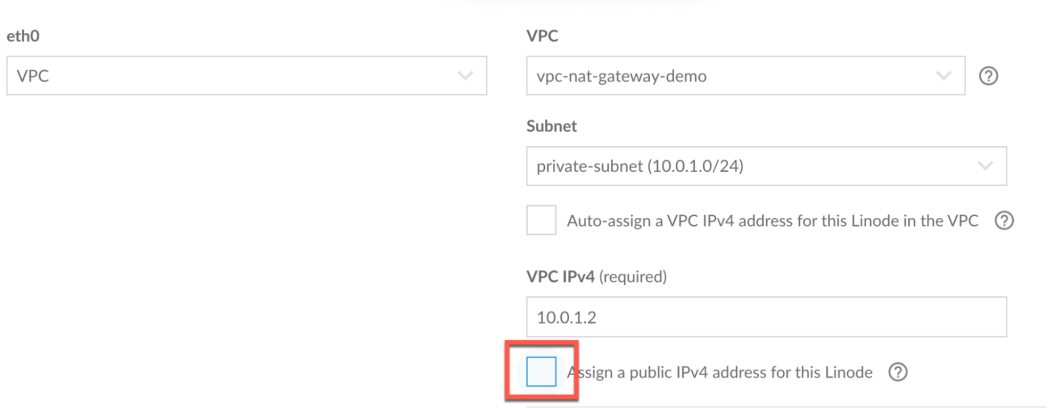
Task: Enable Auto-assign a VPC IPv4 address checkbox
Action: (x=541, y=221)
